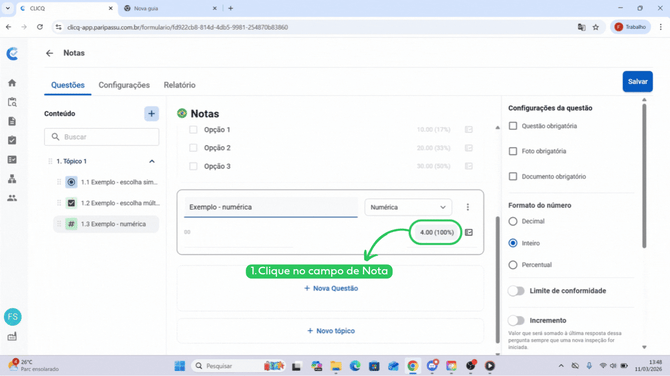Open the Numérica question type dropdown
The image size is (670, 376).
[x=408, y=207]
